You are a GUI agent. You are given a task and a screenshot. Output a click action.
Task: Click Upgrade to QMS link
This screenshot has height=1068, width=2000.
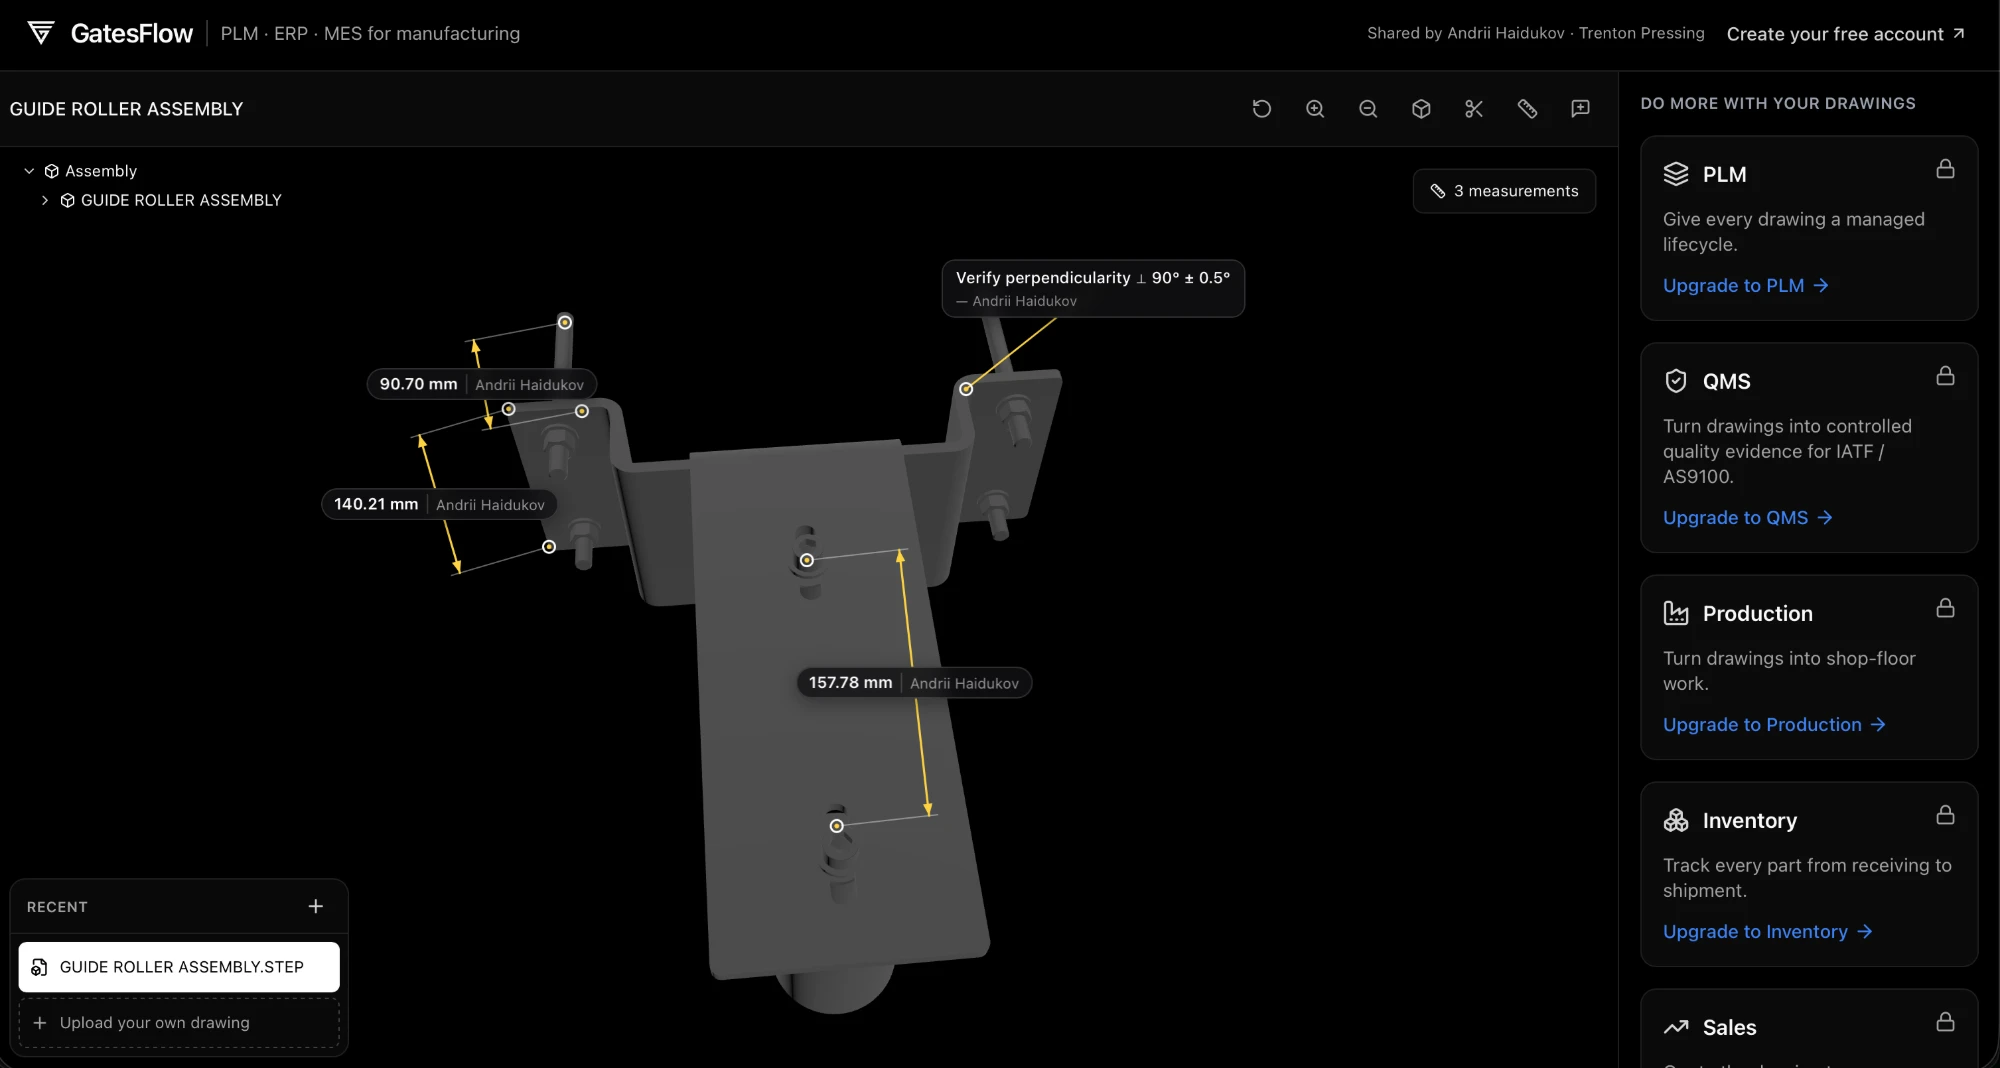1747,517
